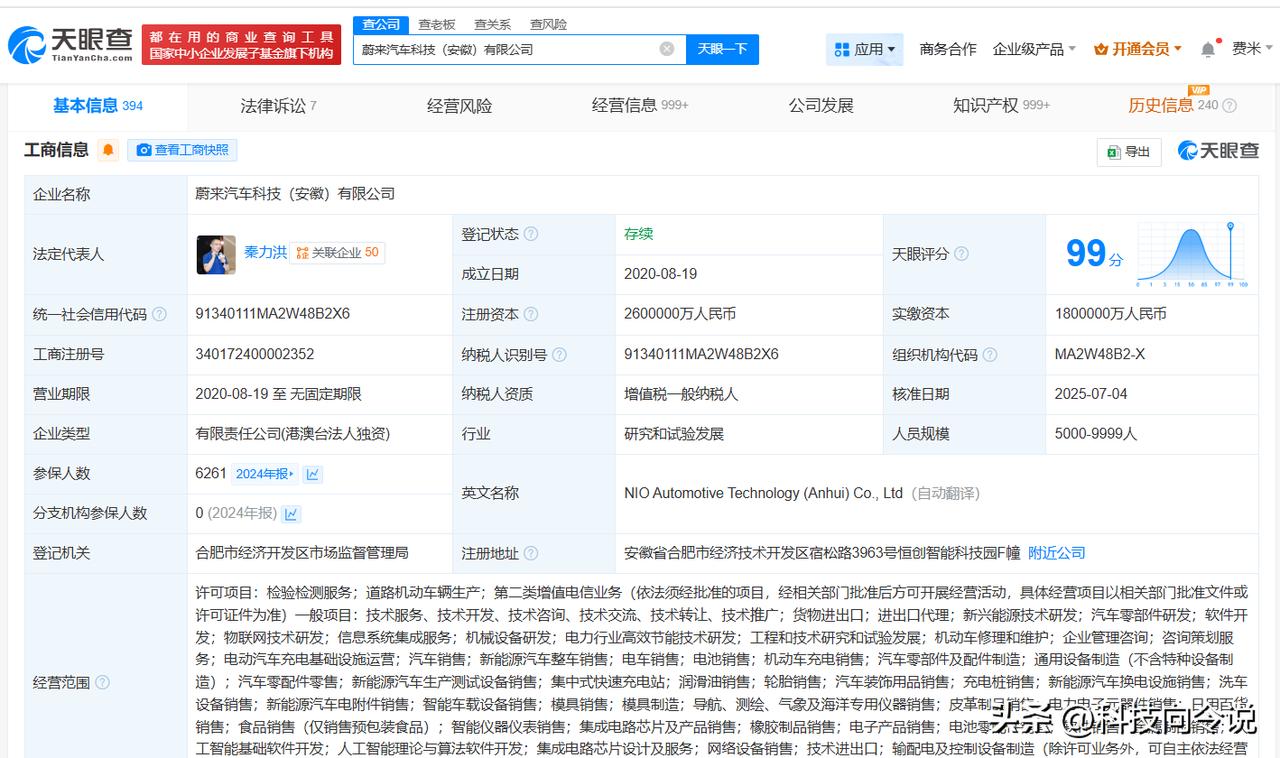Click 合肥市经济开发区市场监督管理局 registration authority
The height and width of the screenshot is (758, 1280).
(301, 553)
